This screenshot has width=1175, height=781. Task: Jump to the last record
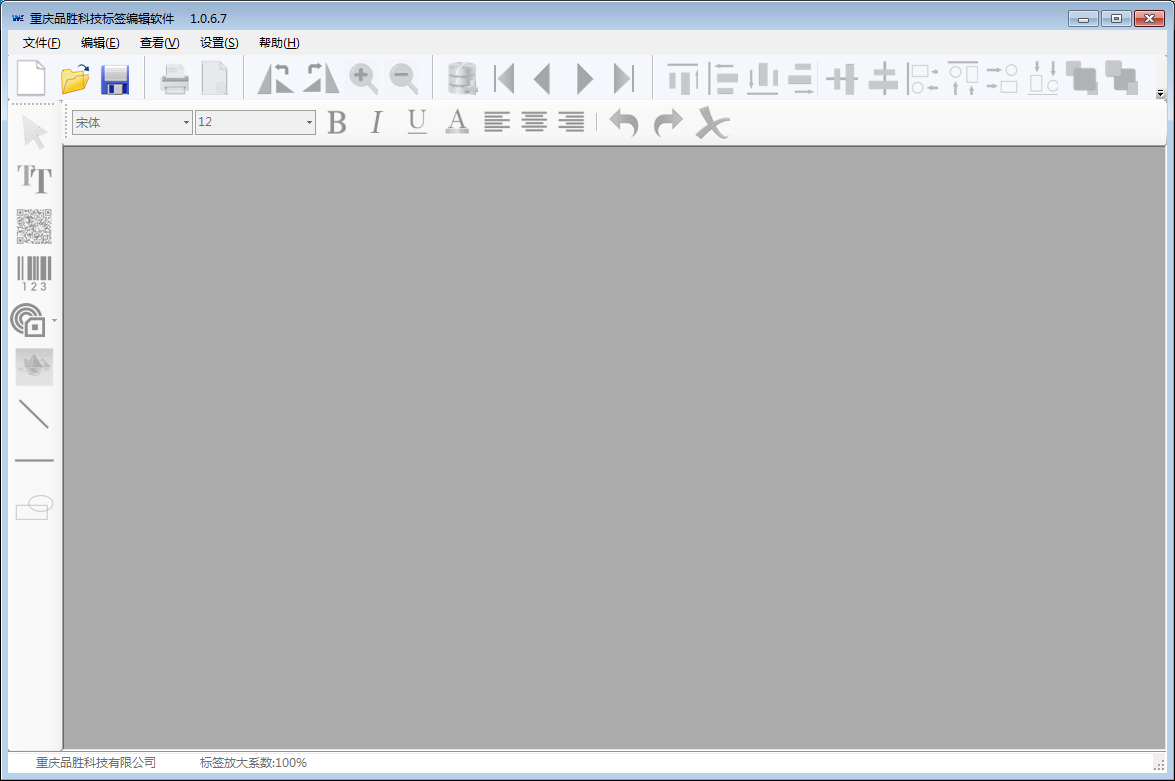pyautogui.click(x=623, y=79)
